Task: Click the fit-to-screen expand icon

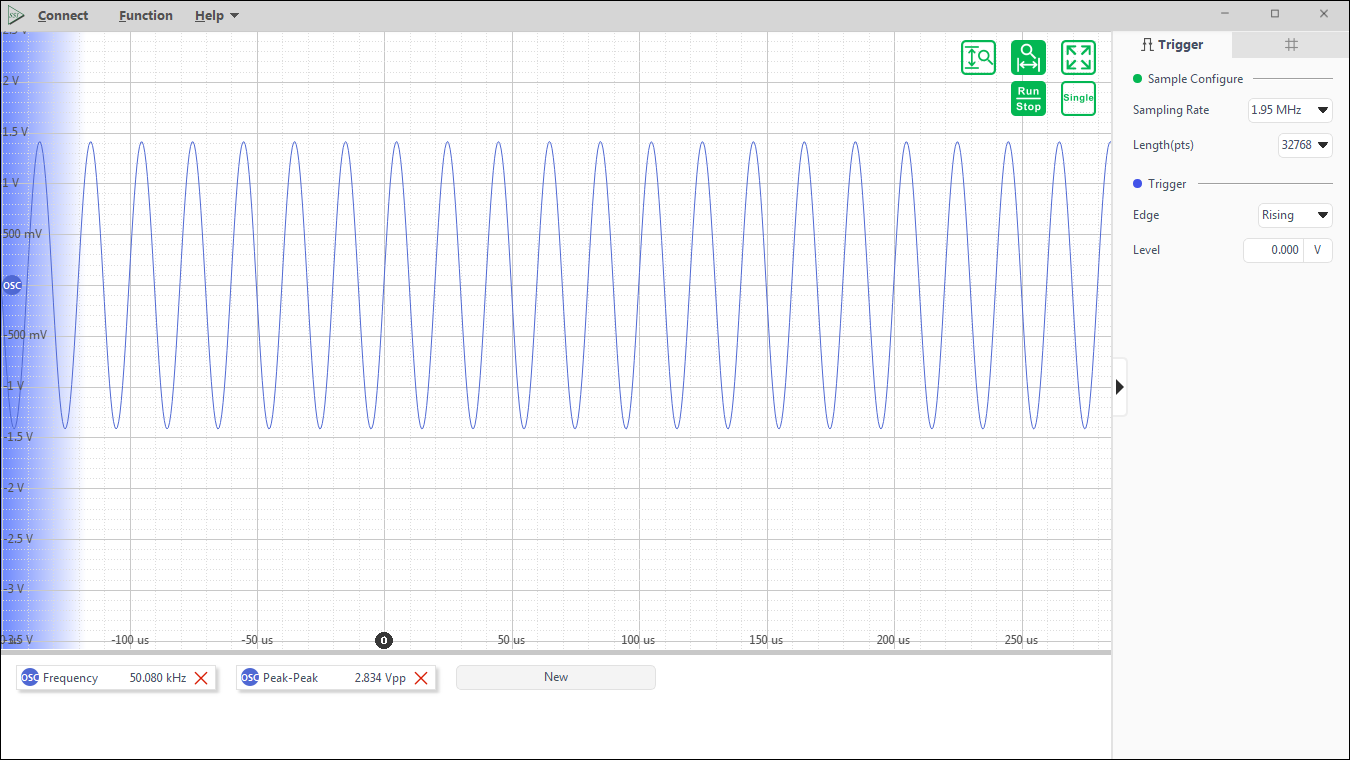Action: tap(1078, 58)
